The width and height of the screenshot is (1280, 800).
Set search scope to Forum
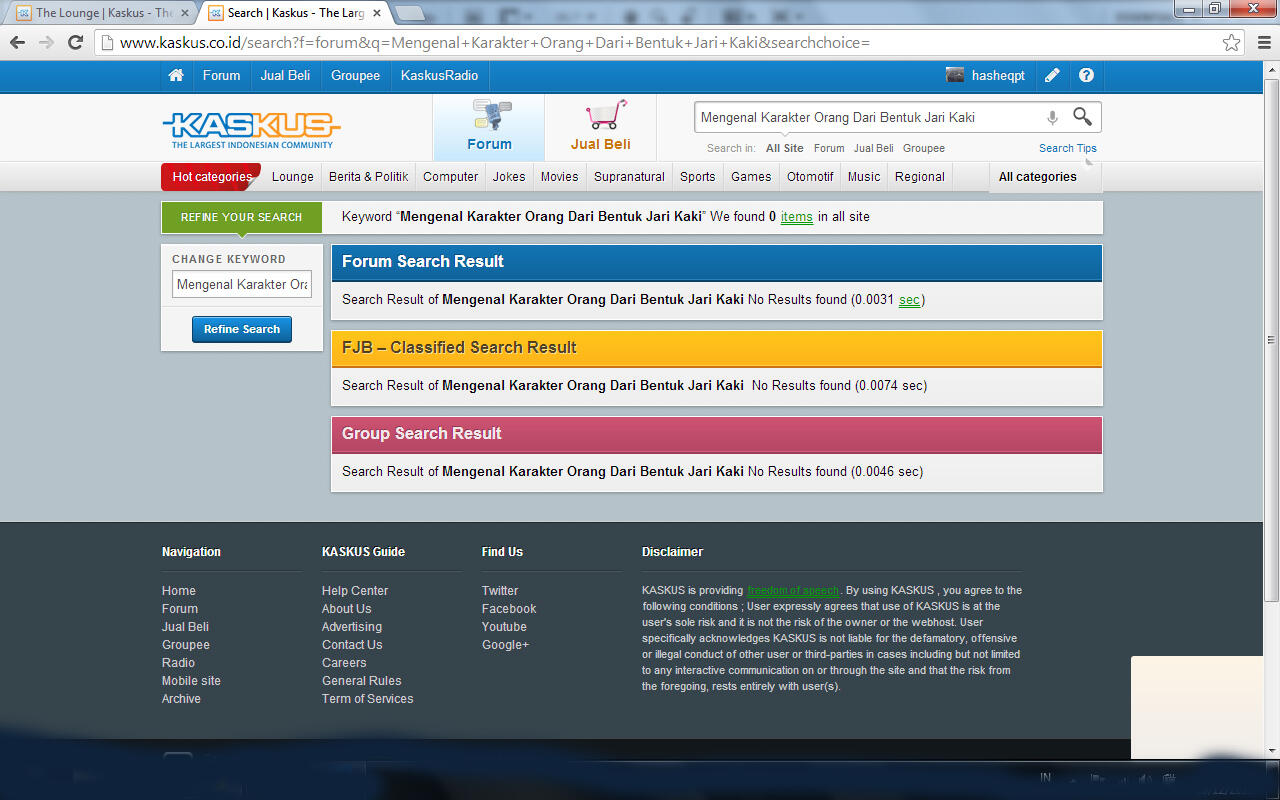point(829,148)
